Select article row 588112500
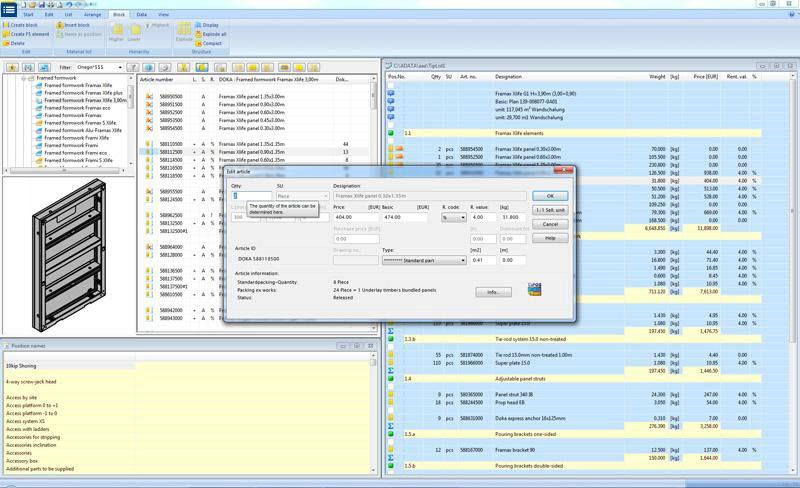The width and height of the screenshot is (800, 488). pos(254,152)
